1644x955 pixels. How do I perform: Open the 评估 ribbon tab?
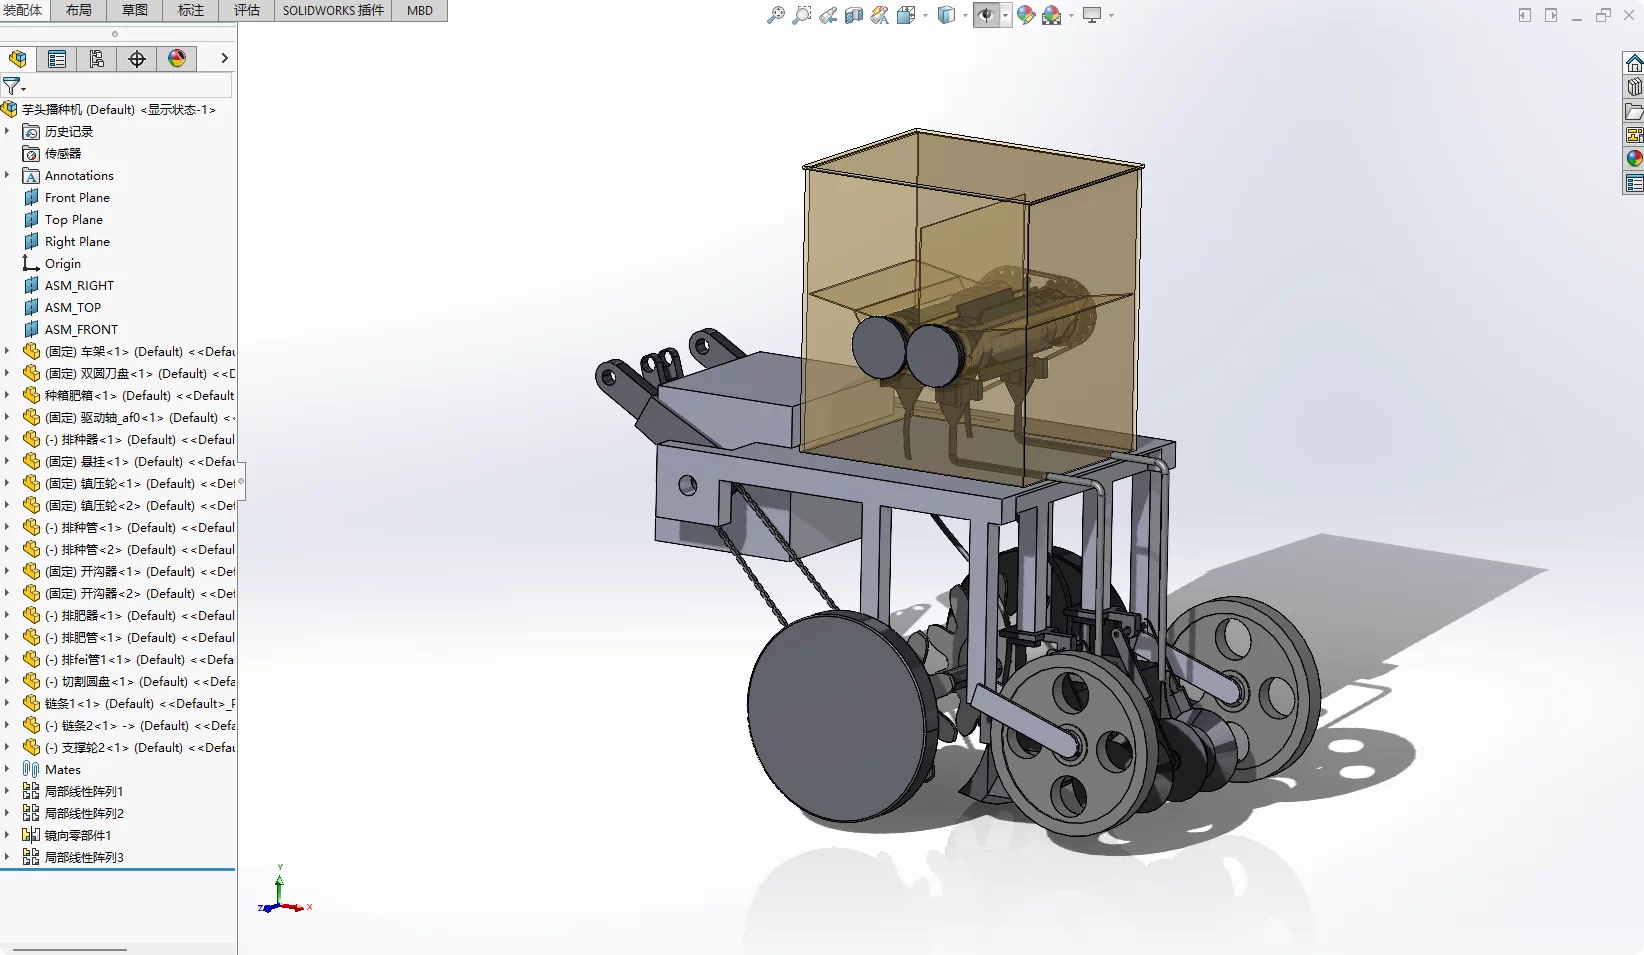tap(247, 10)
